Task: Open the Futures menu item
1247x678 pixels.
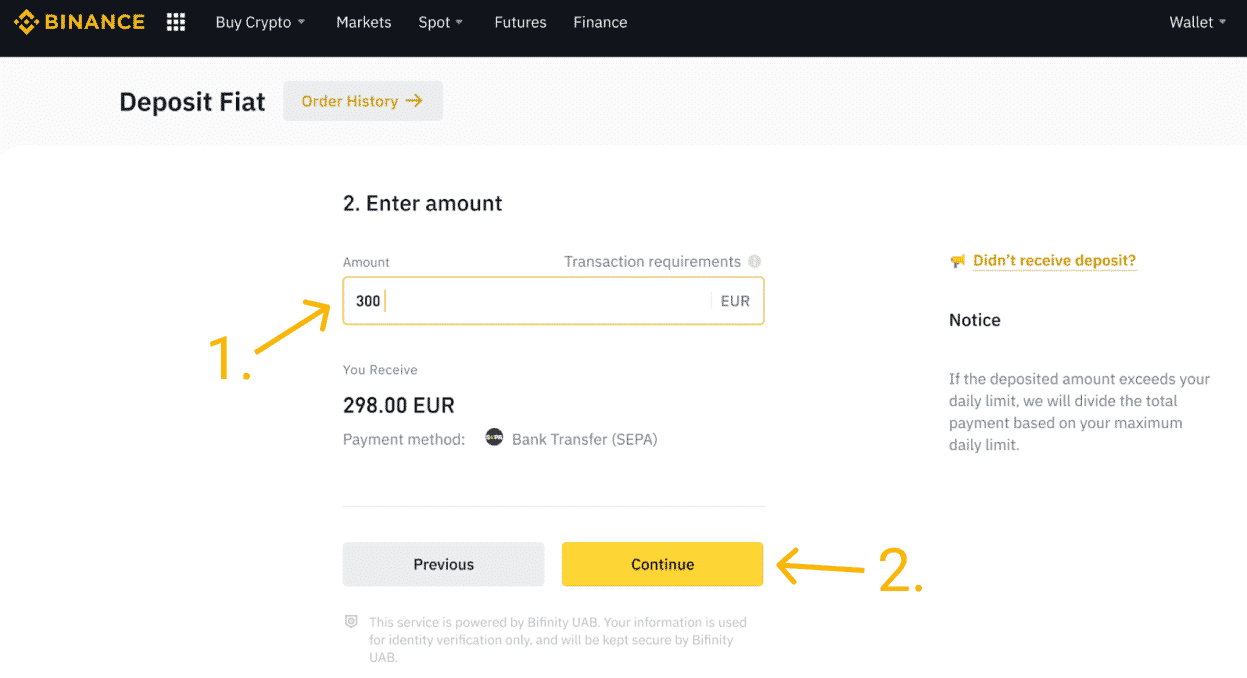Action: tap(520, 22)
